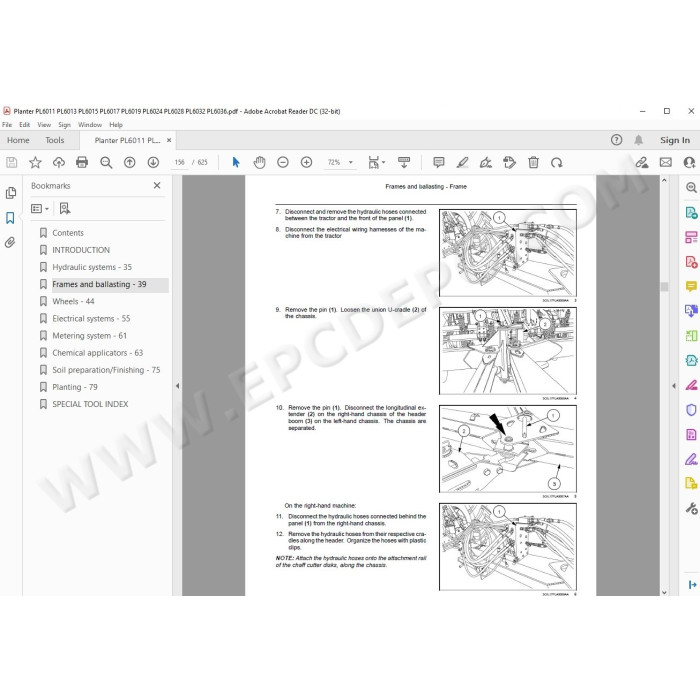This screenshot has height=700, width=700.
Task: Click the scrollbar down arrow
Action: 664,592
